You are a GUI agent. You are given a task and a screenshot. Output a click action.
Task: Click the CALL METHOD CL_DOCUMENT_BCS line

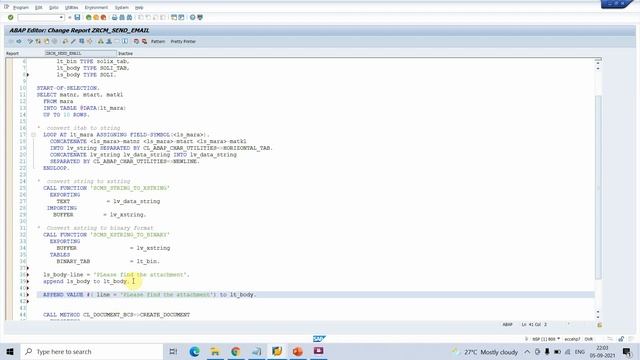pyautogui.click(x=116, y=315)
